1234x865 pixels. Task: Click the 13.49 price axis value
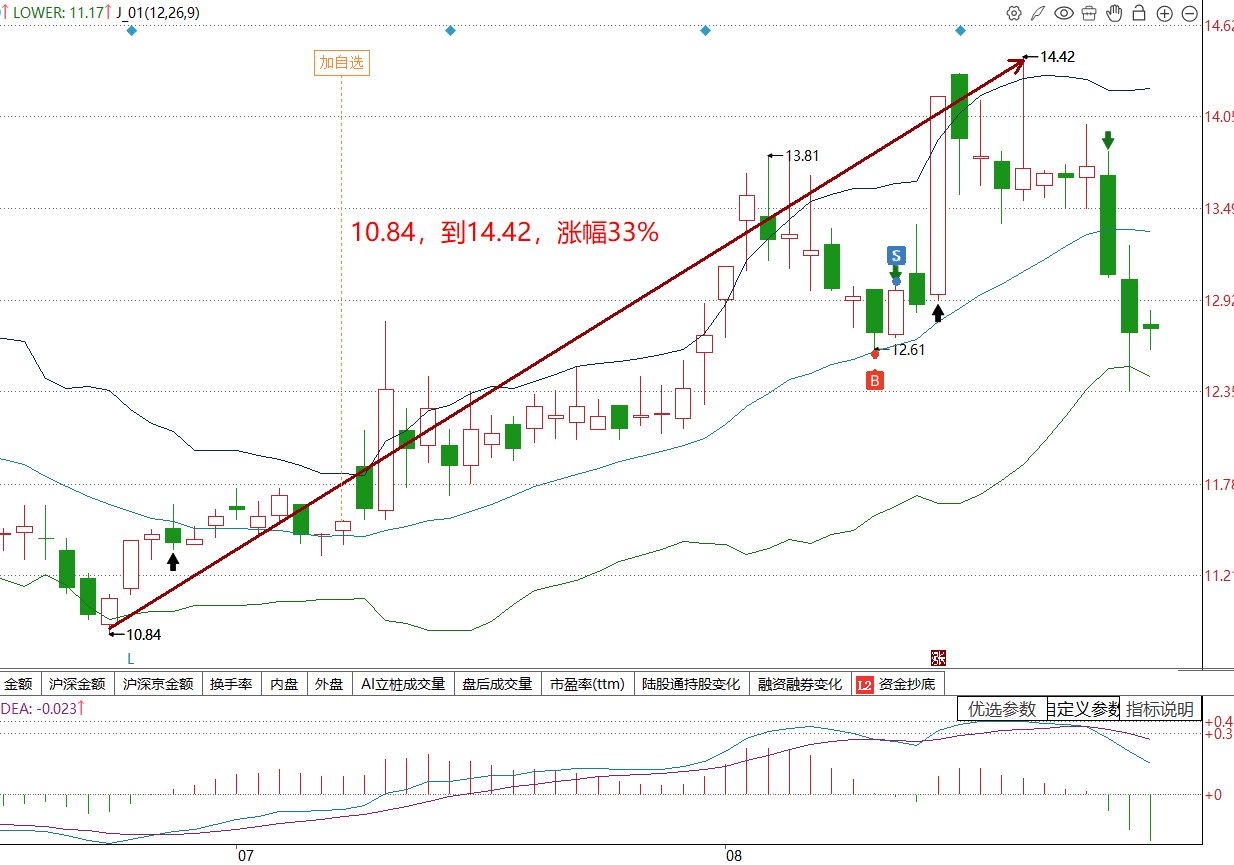[1220, 208]
